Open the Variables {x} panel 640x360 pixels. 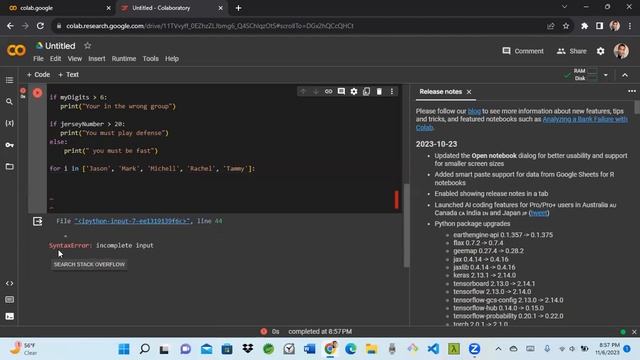[x=9, y=123]
